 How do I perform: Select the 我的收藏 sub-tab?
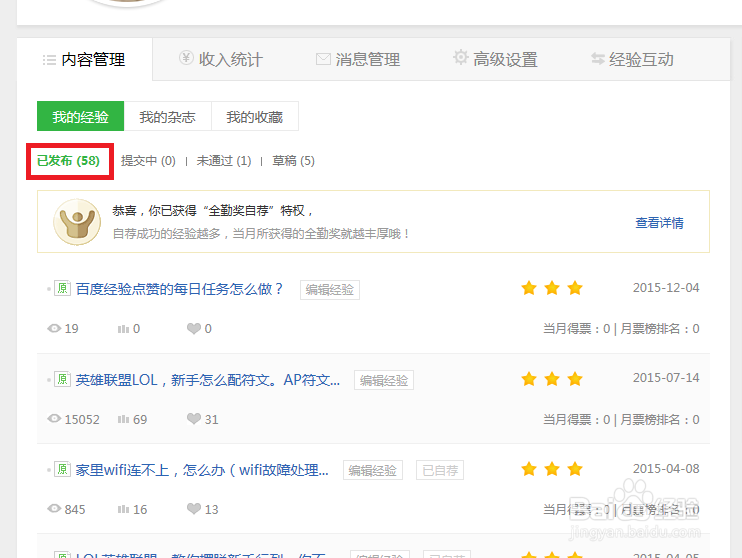(255, 116)
